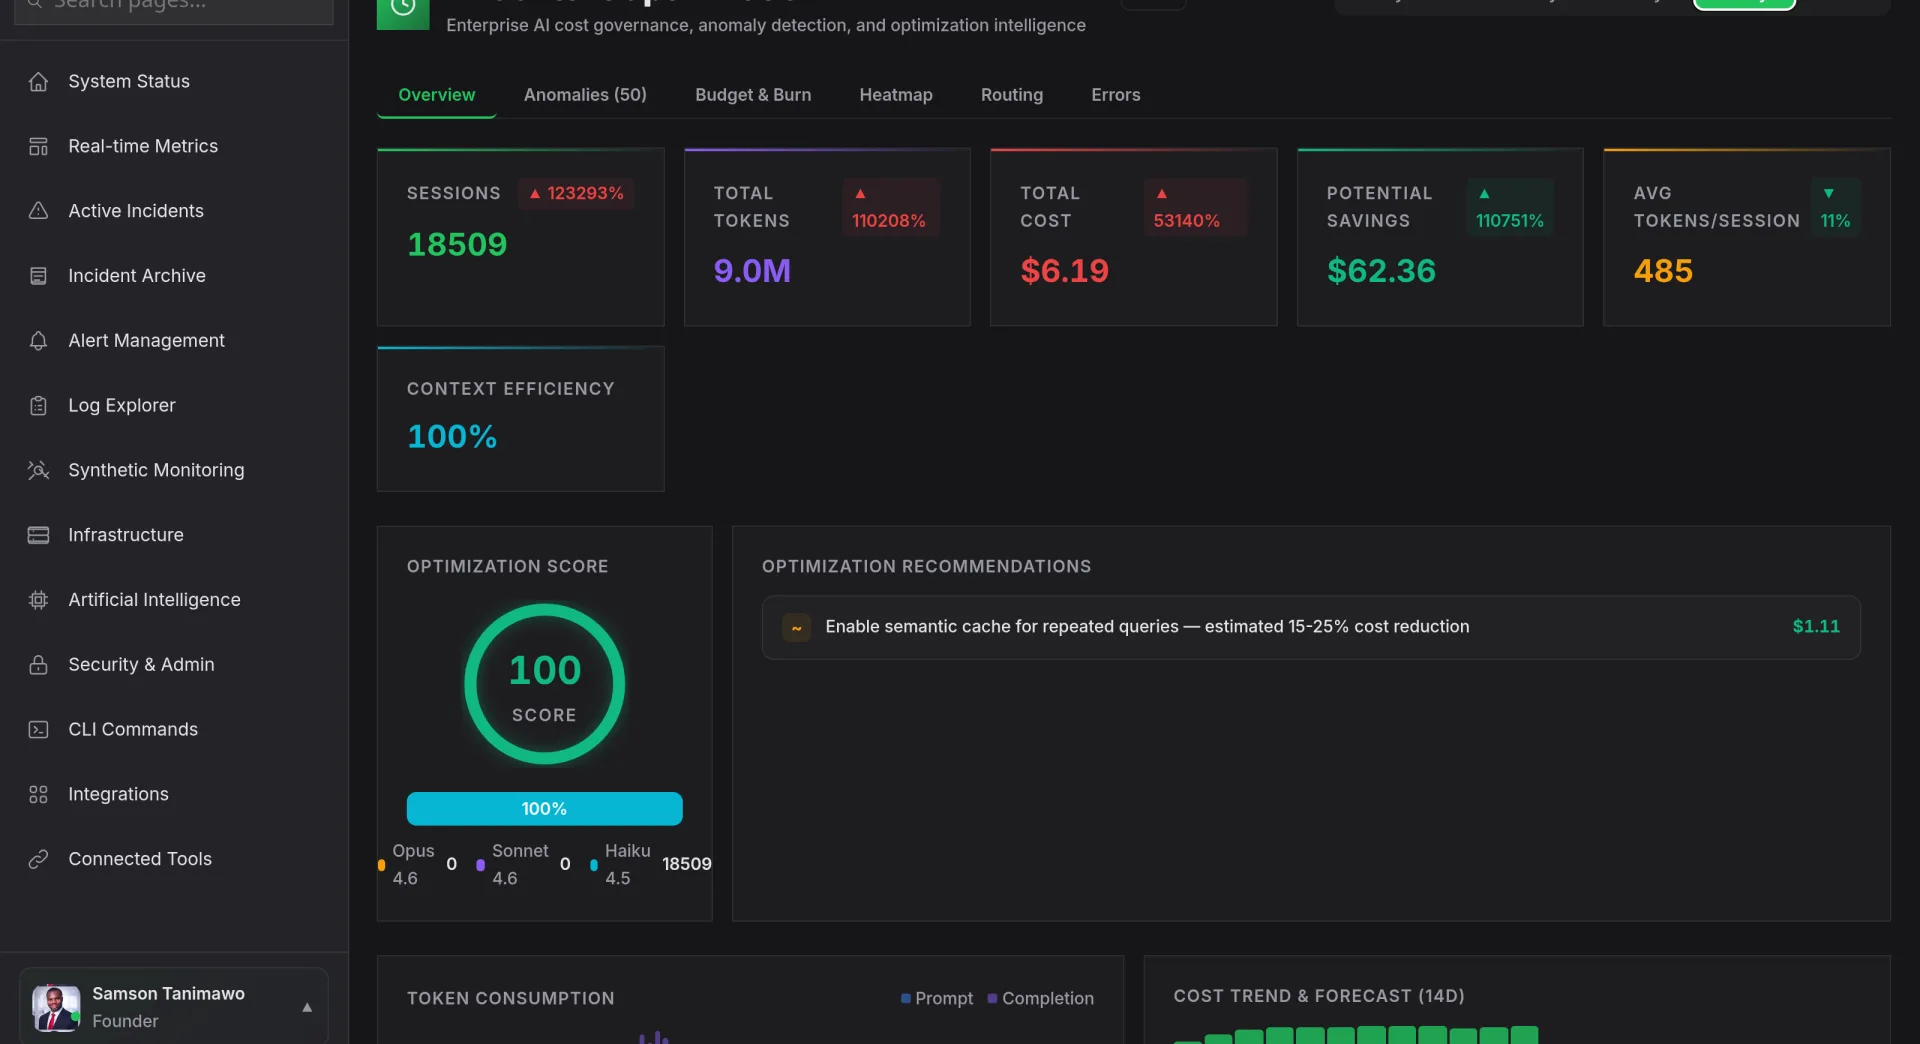This screenshot has height=1044, width=1920.
Task: Click the $1.11 savings amount on the recommendation
Action: pos(1816,627)
